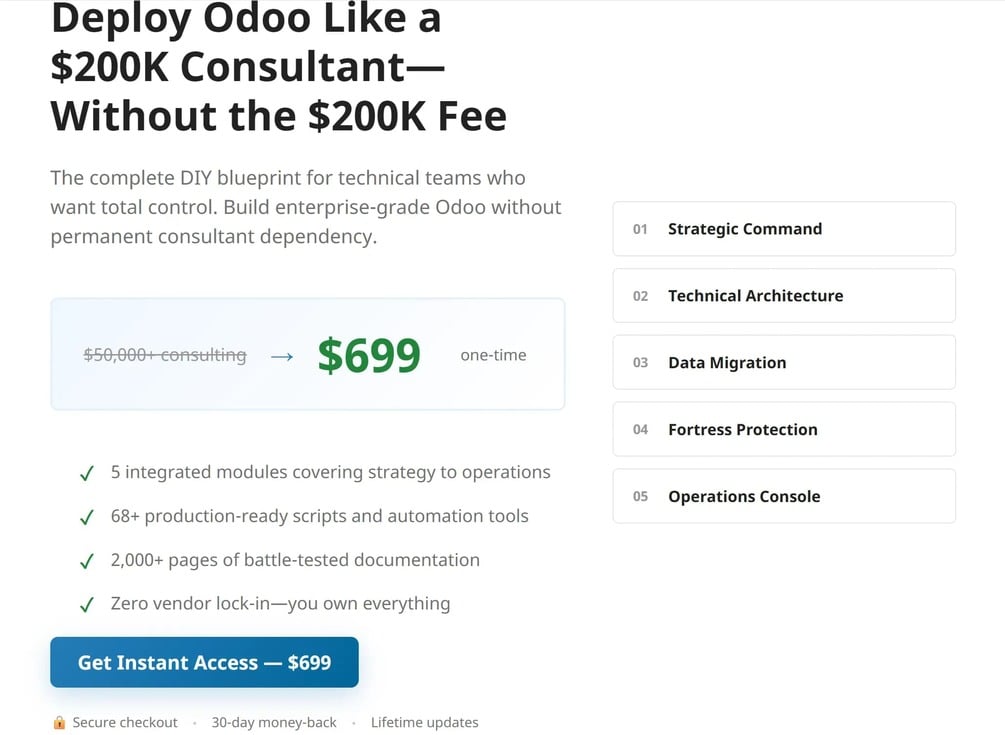This screenshot has height=735, width=1005.
Task: Click the arrow icon in the pricing box
Action: 282,356
